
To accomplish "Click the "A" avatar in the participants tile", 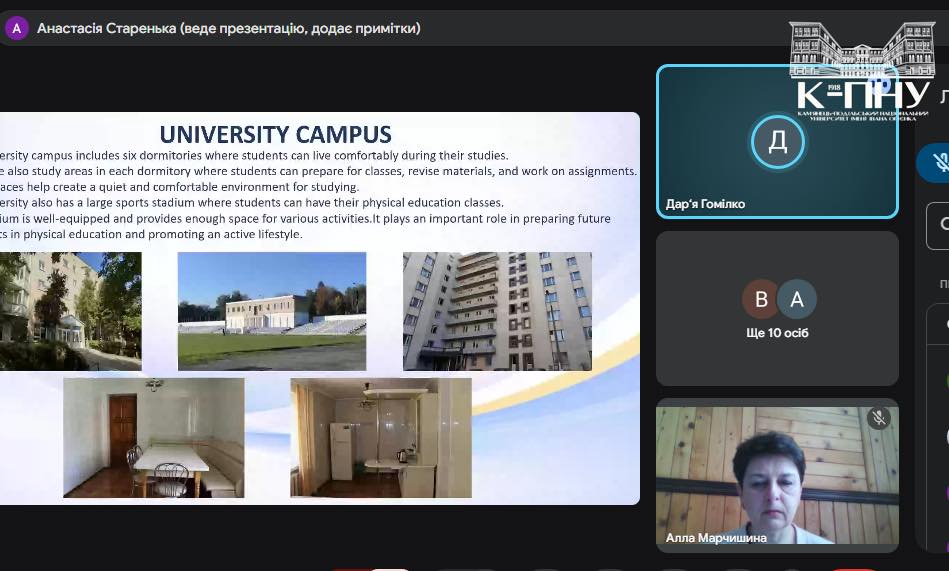I will pos(797,299).
